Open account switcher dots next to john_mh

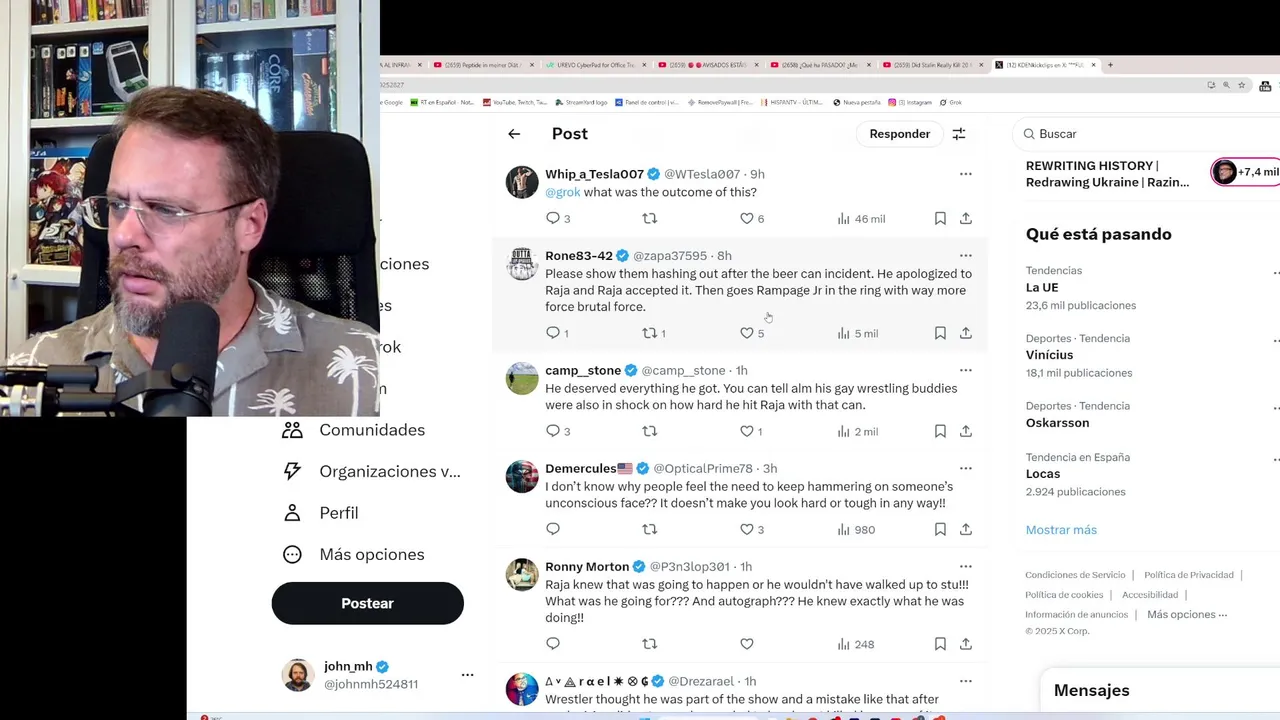[x=467, y=675]
